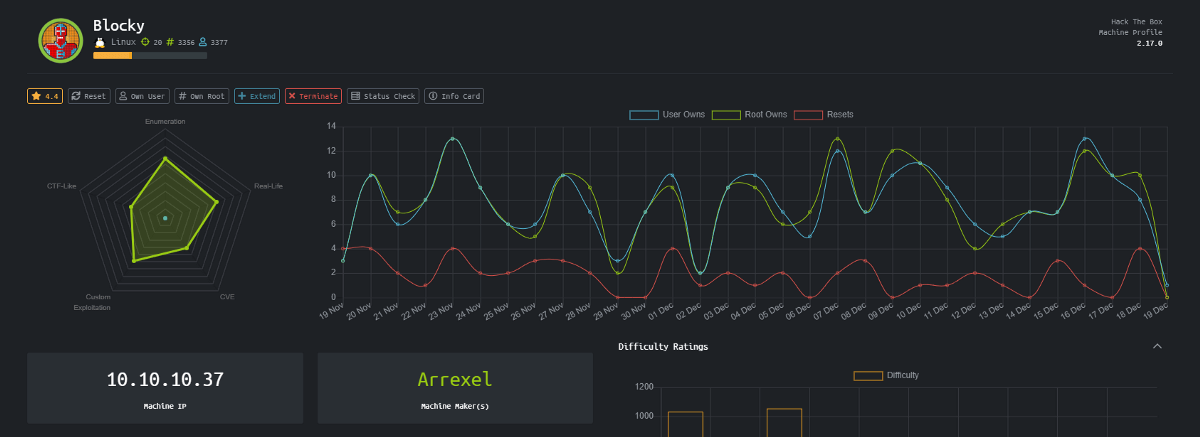Toggle Resets series in legend
Screen dimensions: 1200x437
tap(824, 115)
